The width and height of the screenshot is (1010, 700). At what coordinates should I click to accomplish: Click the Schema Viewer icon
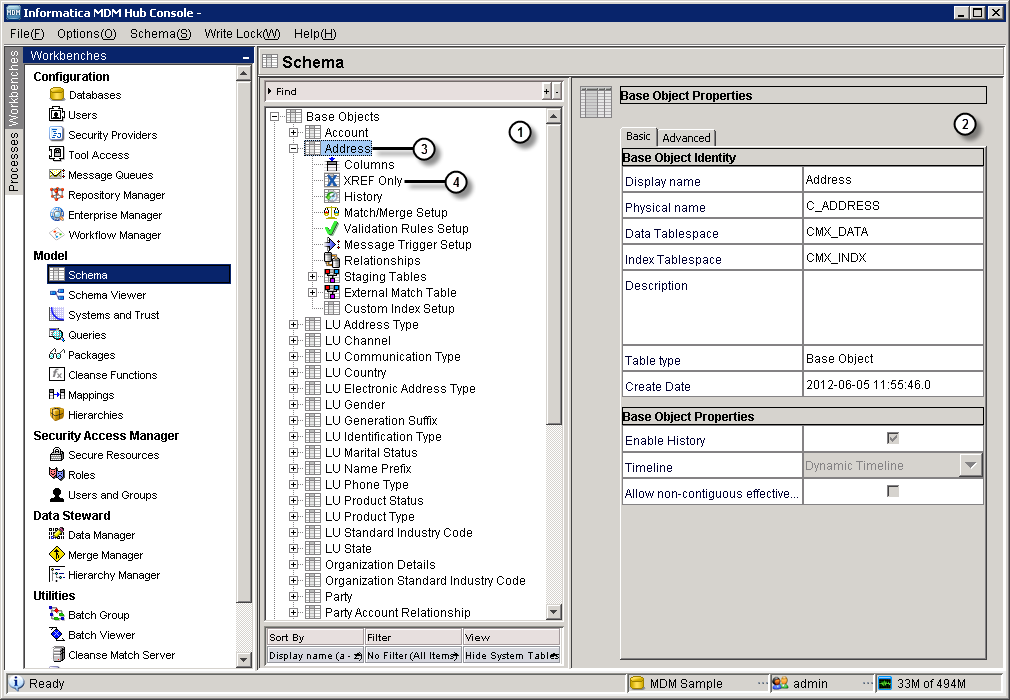point(57,294)
